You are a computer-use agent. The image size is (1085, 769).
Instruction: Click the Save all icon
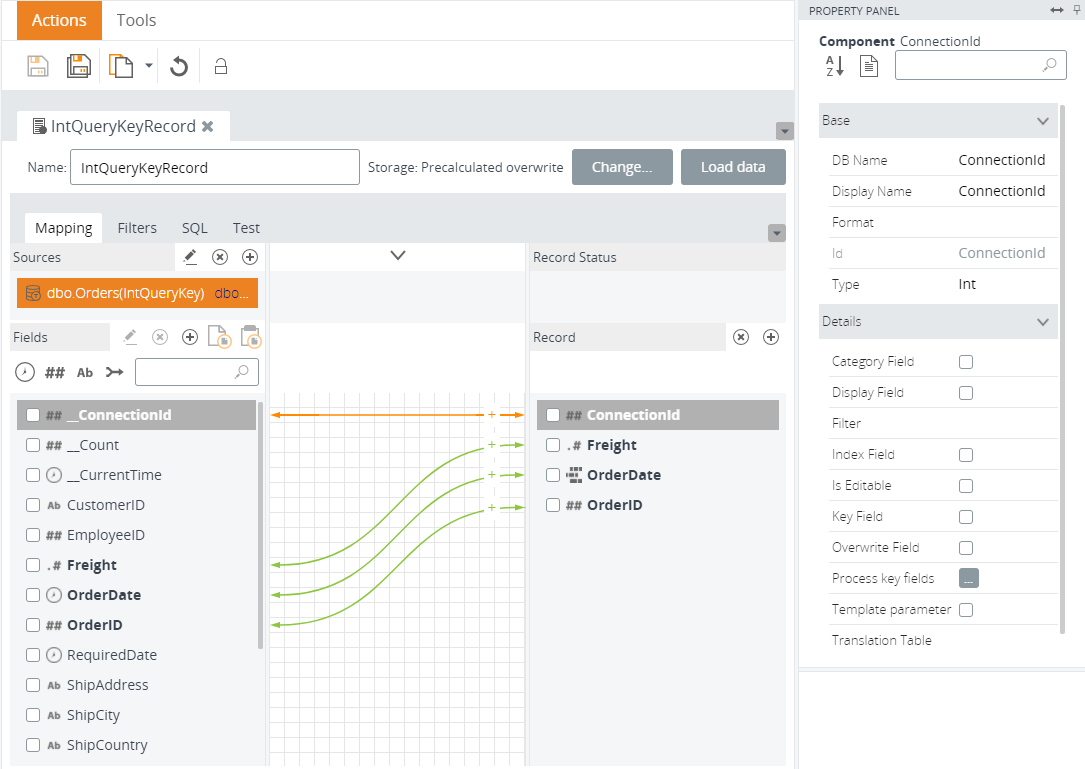click(x=79, y=66)
